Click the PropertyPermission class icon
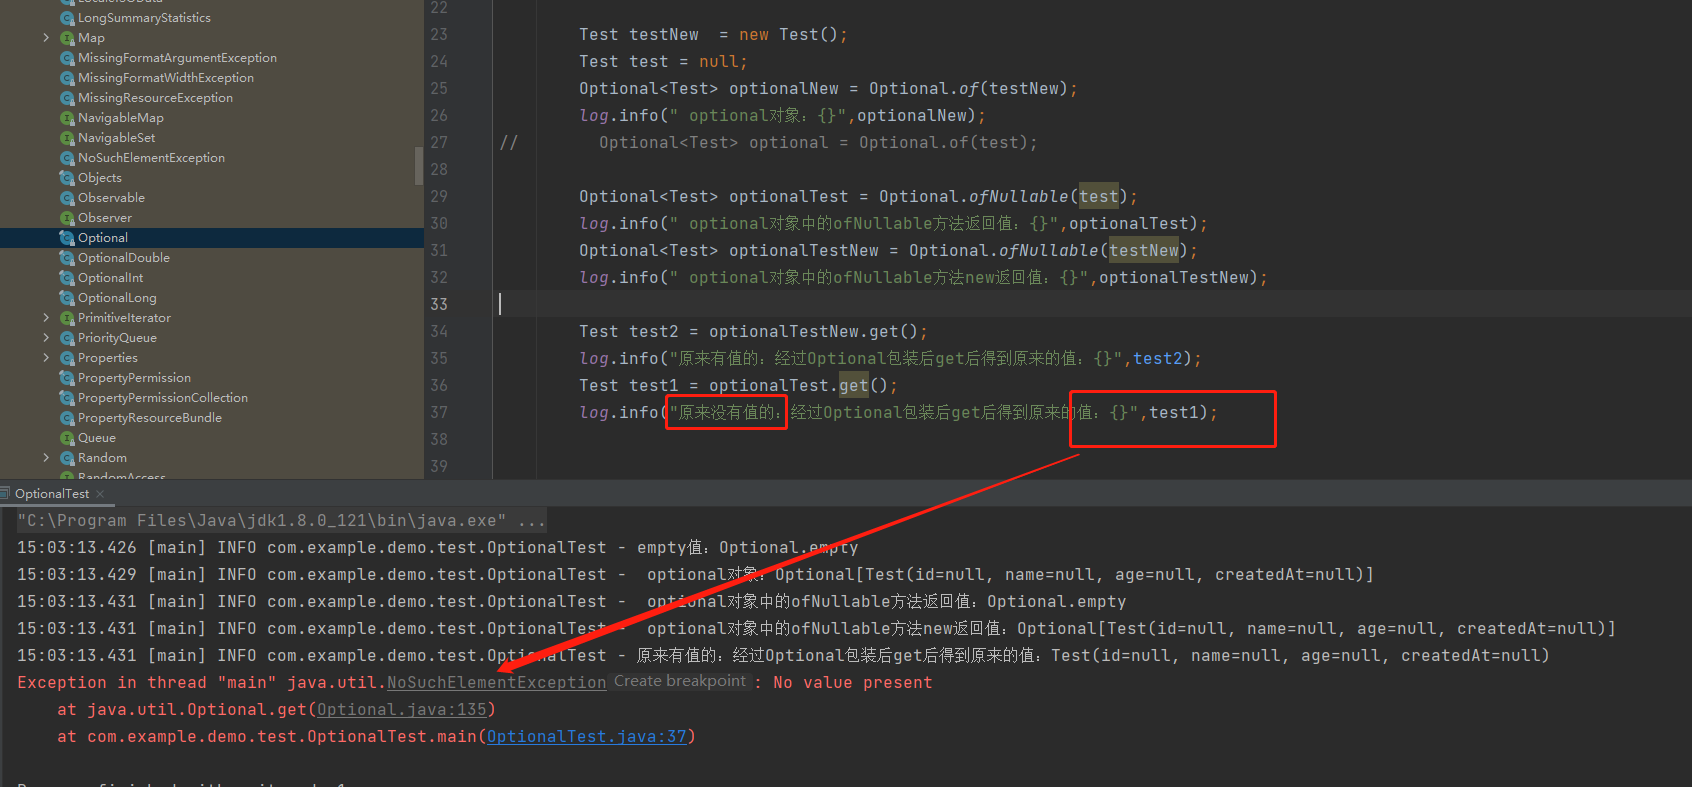 [68, 378]
